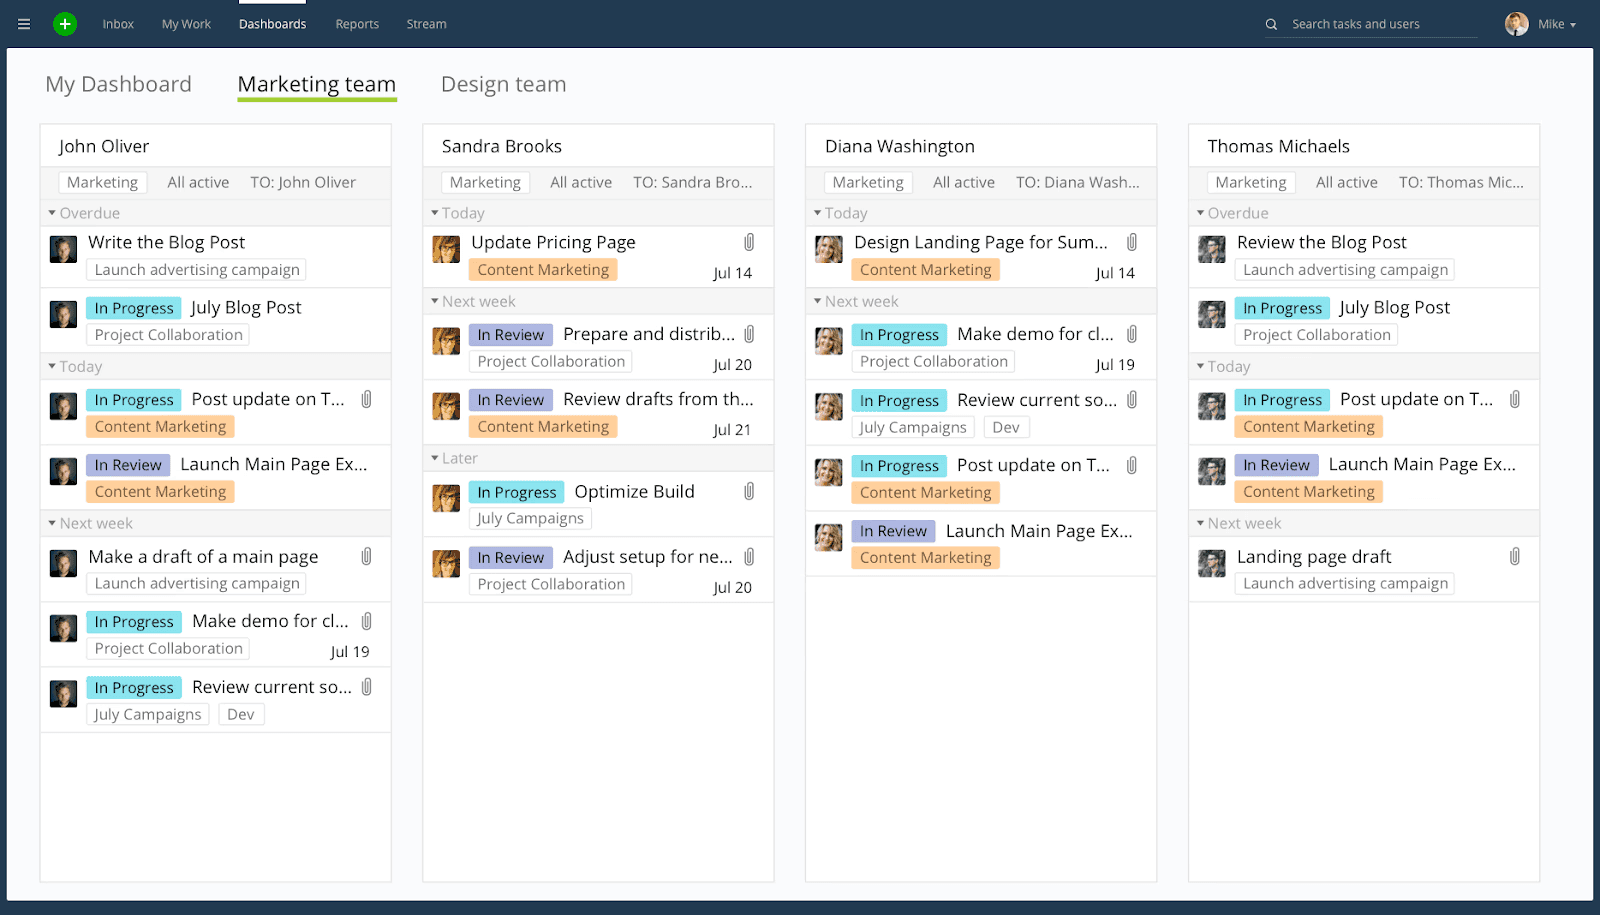Click the search magnifier icon
The image size is (1600, 915).
(1270, 23)
